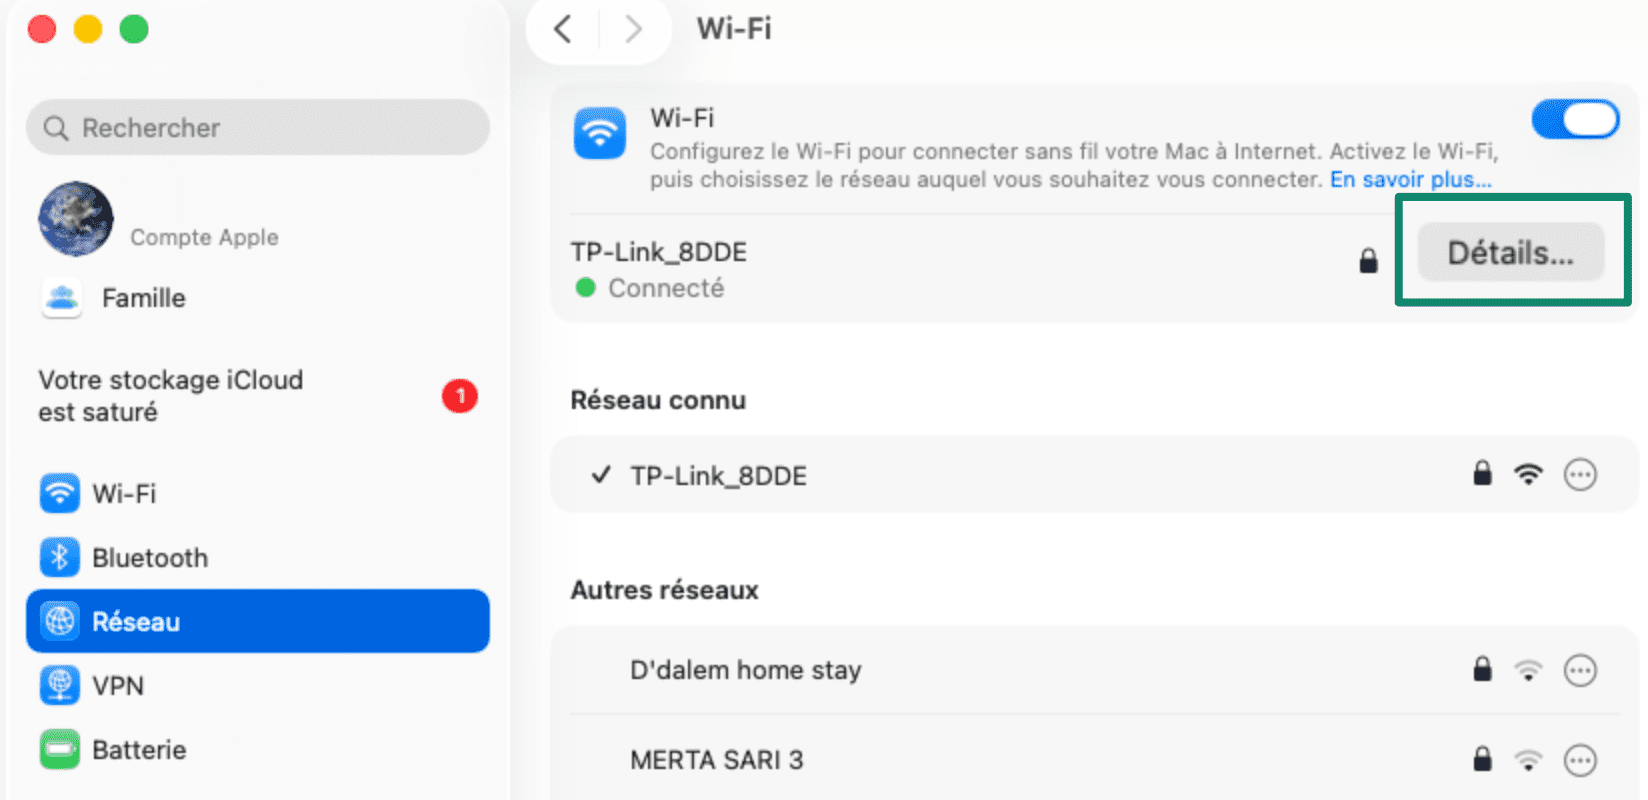Click the signal strength icon for MERTA SARI 3
This screenshot has width=1648, height=800.
(1528, 760)
